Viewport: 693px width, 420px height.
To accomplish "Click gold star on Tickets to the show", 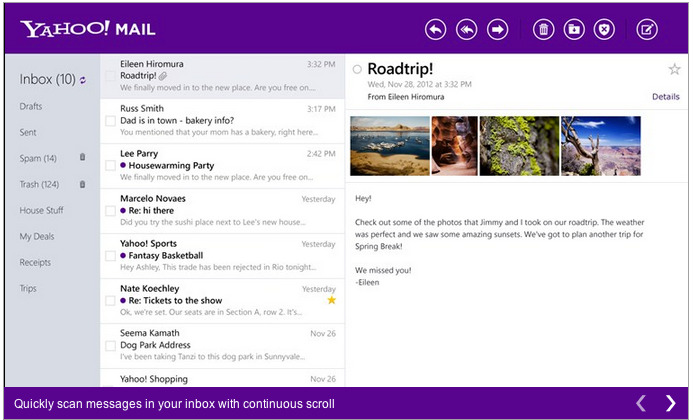I will pyautogui.click(x=331, y=300).
